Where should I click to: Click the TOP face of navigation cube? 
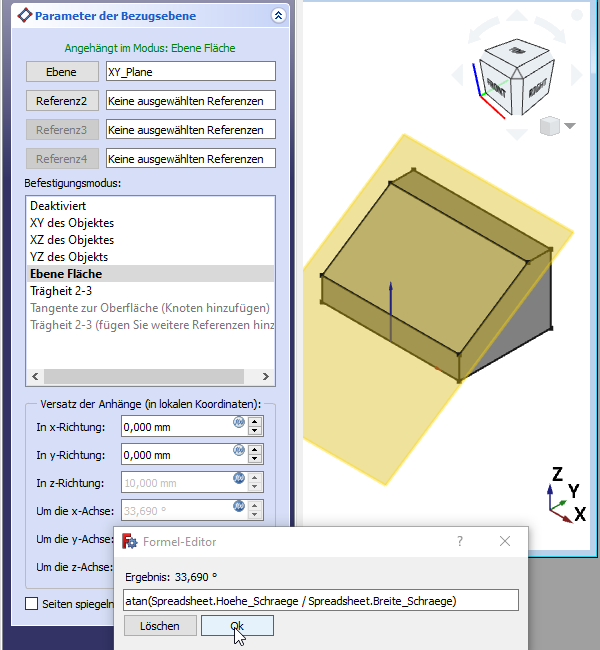516,52
